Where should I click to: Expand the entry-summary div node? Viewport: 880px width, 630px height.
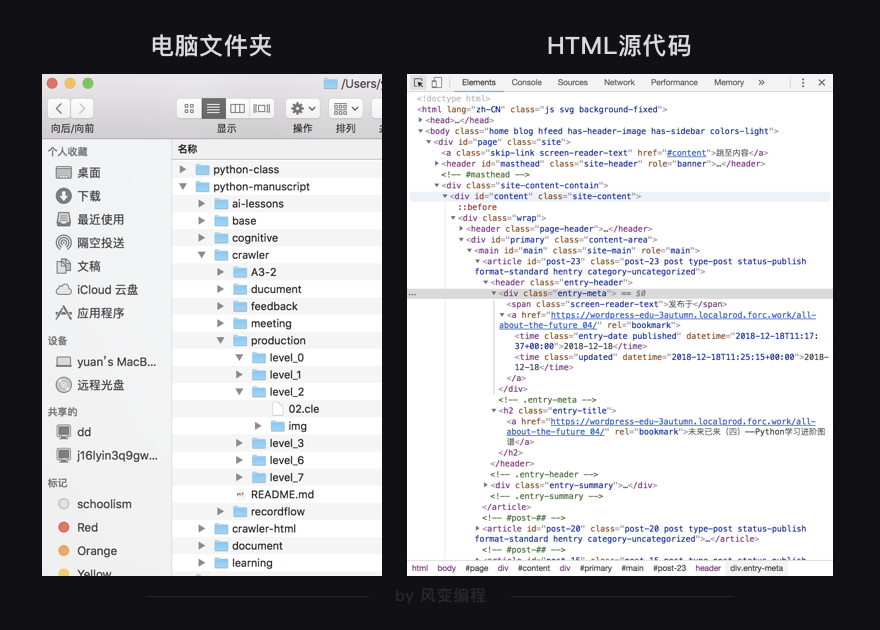pos(485,485)
